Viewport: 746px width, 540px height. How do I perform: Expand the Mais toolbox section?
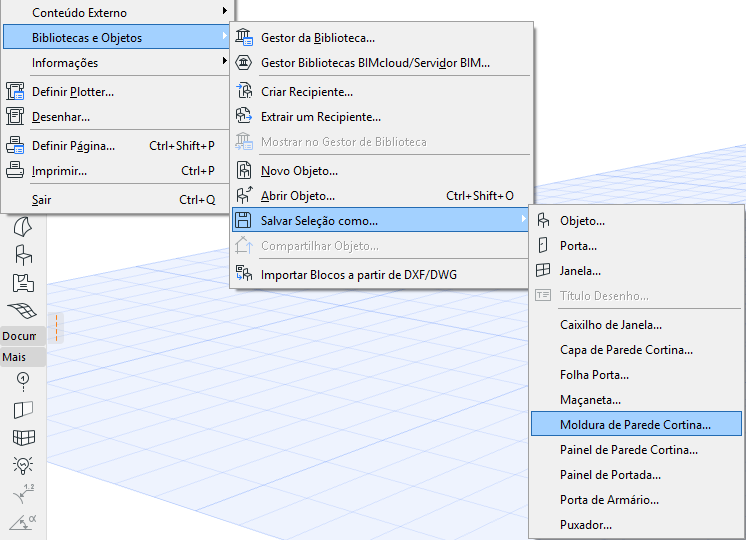click(x=23, y=357)
